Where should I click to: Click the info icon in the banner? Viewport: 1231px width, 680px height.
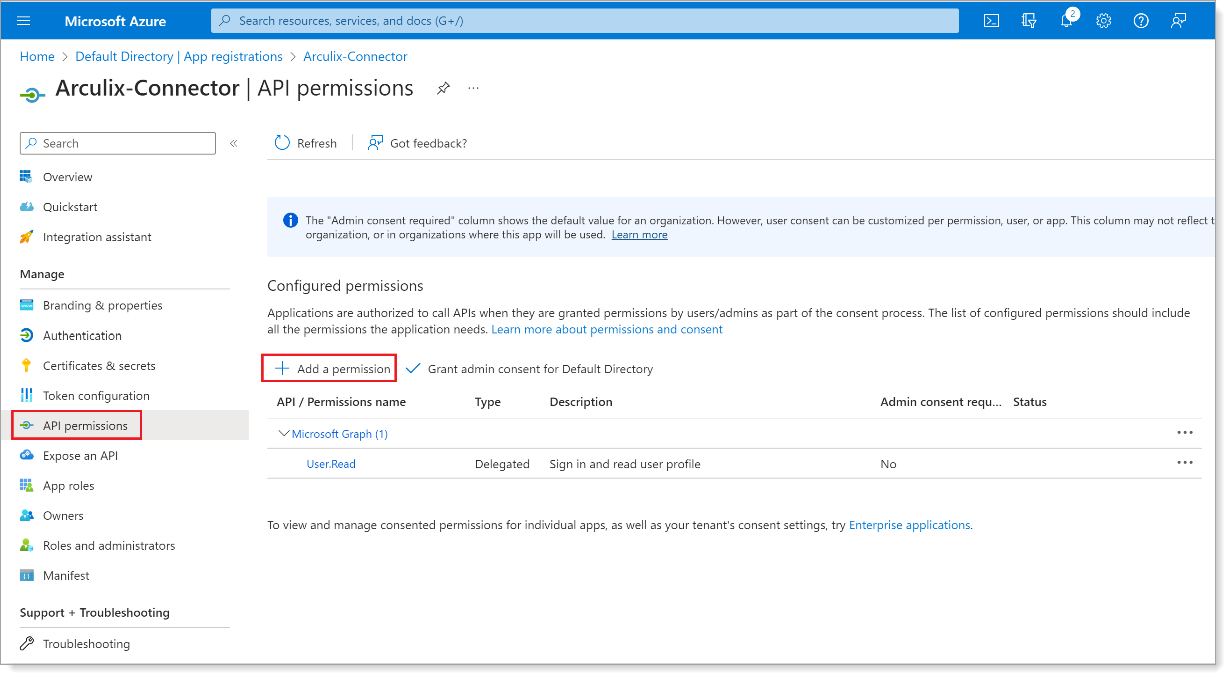tap(290, 220)
